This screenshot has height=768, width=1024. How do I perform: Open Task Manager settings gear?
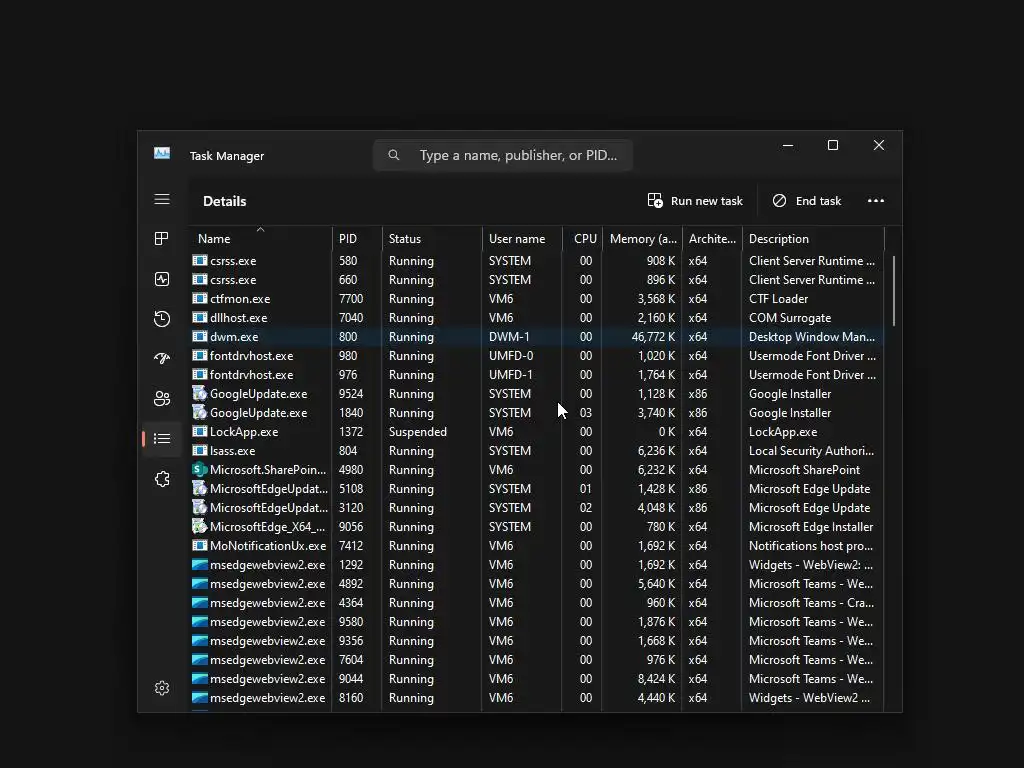(162, 688)
